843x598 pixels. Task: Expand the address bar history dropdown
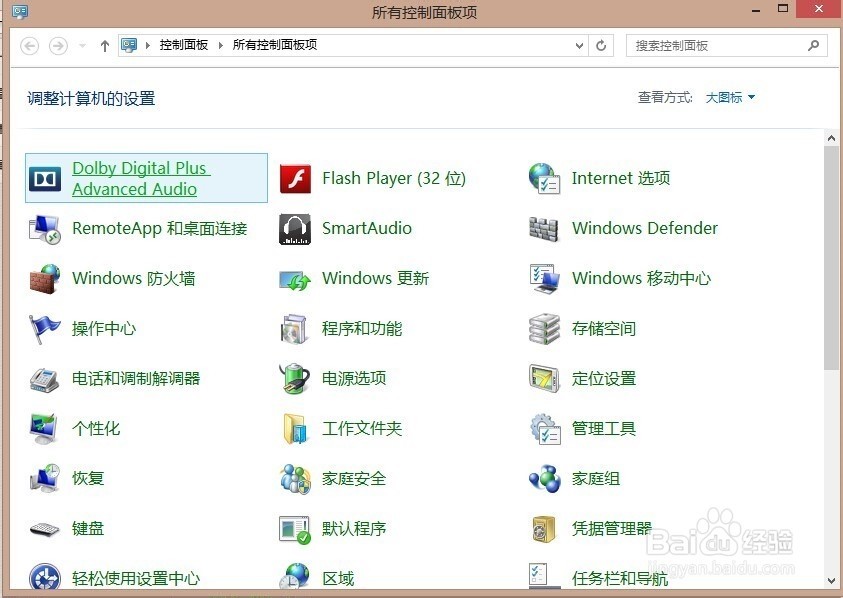pos(579,46)
